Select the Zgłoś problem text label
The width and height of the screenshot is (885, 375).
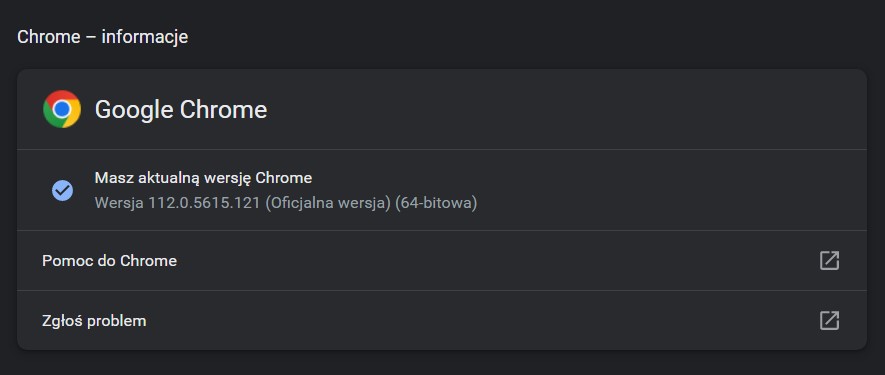coord(94,321)
